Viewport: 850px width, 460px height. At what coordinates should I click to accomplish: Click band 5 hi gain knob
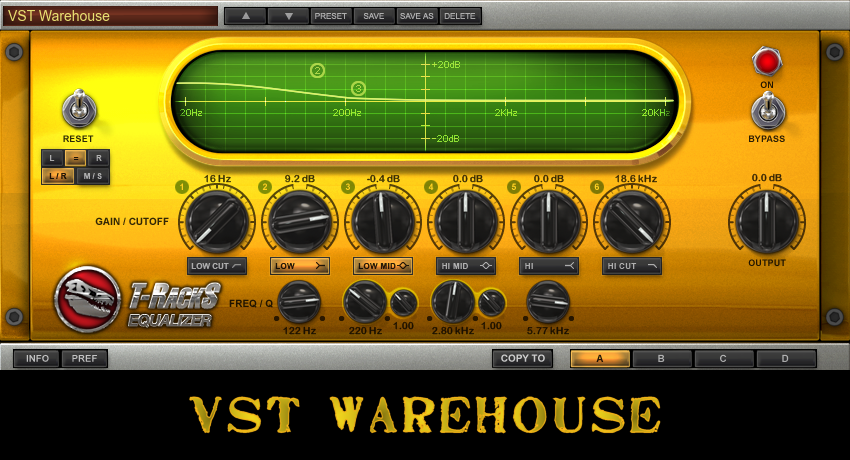point(549,221)
